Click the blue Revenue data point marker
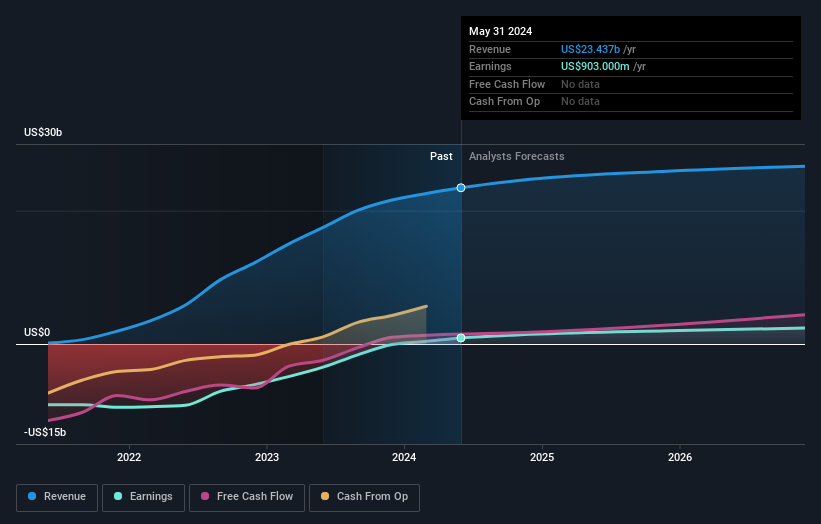Screen dimensions: 821x524 click(x=461, y=187)
